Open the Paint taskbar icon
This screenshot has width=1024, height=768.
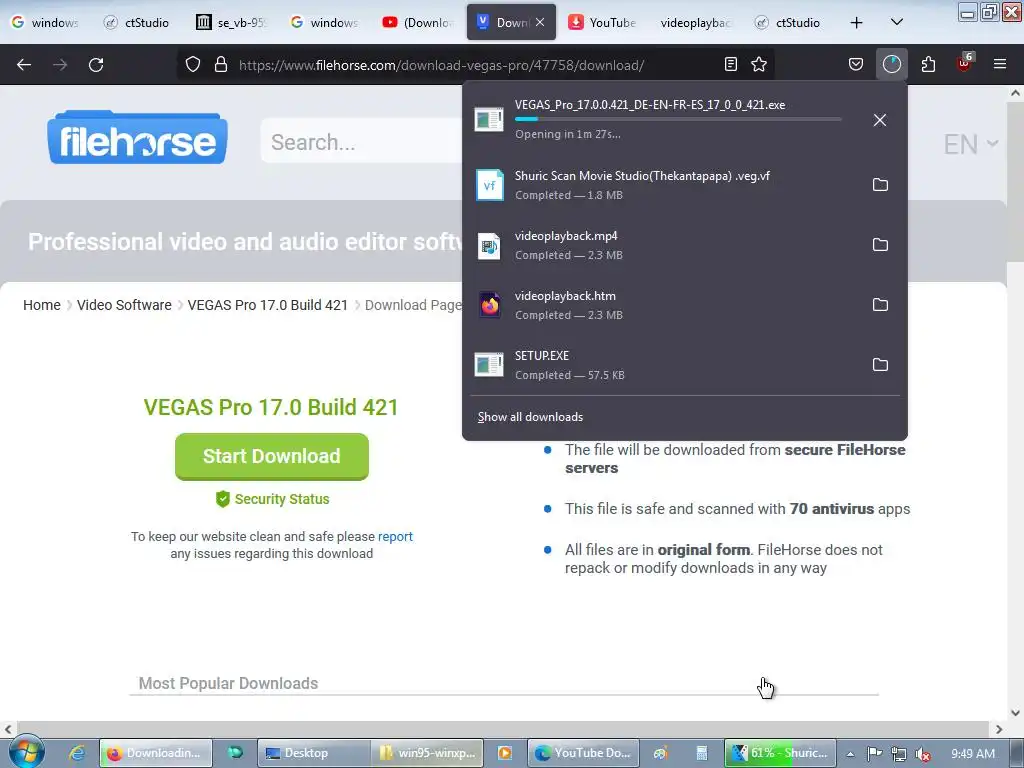click(660, 753)
